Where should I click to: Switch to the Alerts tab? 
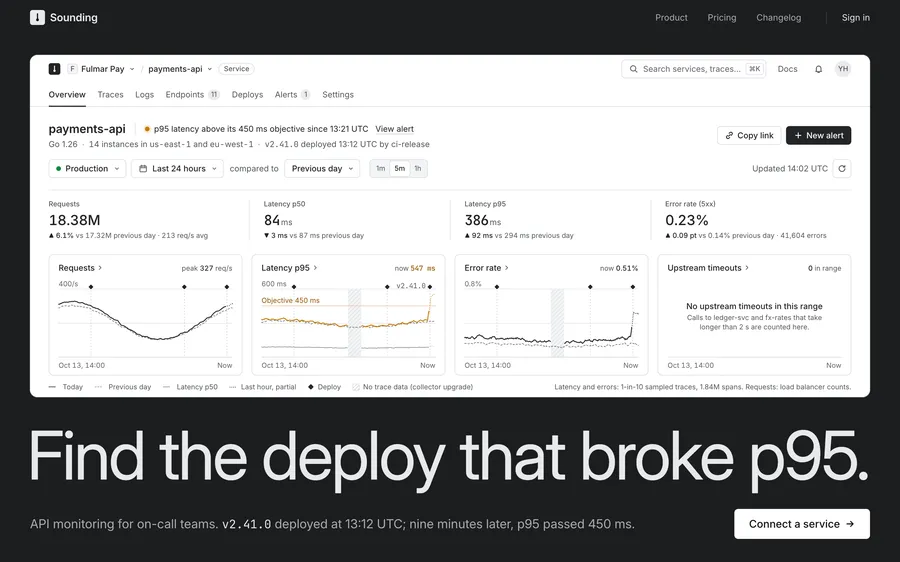(x=292, y=95)
